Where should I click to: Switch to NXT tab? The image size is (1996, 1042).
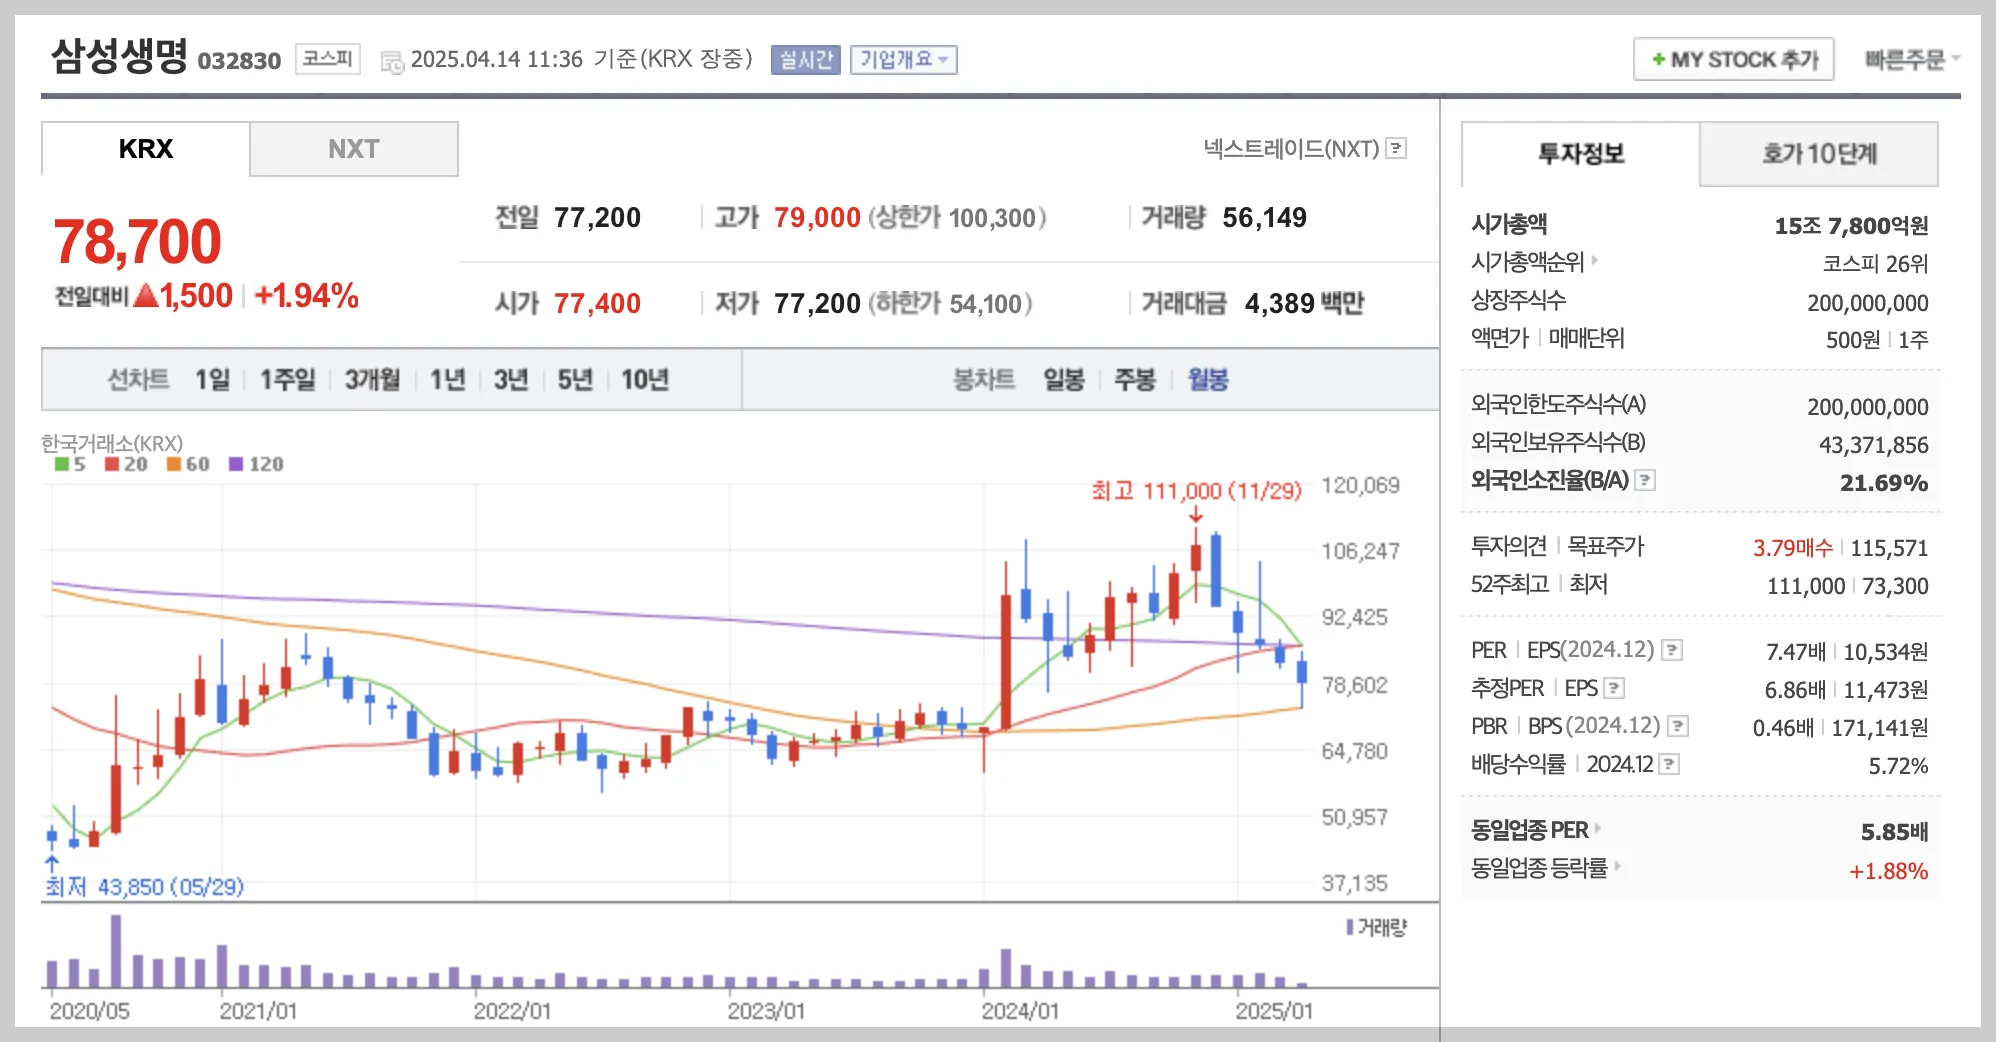click(x=354, y=149)
